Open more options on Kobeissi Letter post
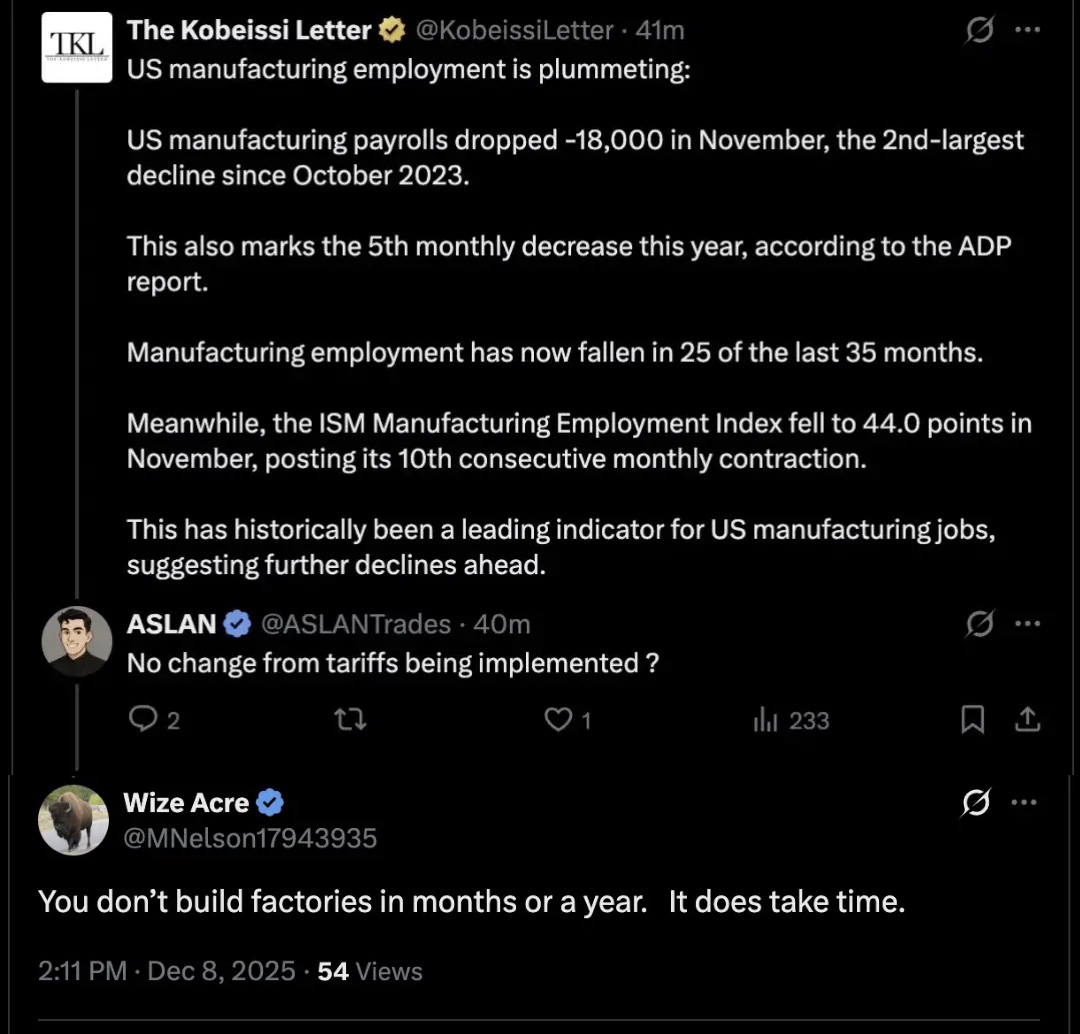This screenshot has width=1080, height=1034. [1027, 31]
